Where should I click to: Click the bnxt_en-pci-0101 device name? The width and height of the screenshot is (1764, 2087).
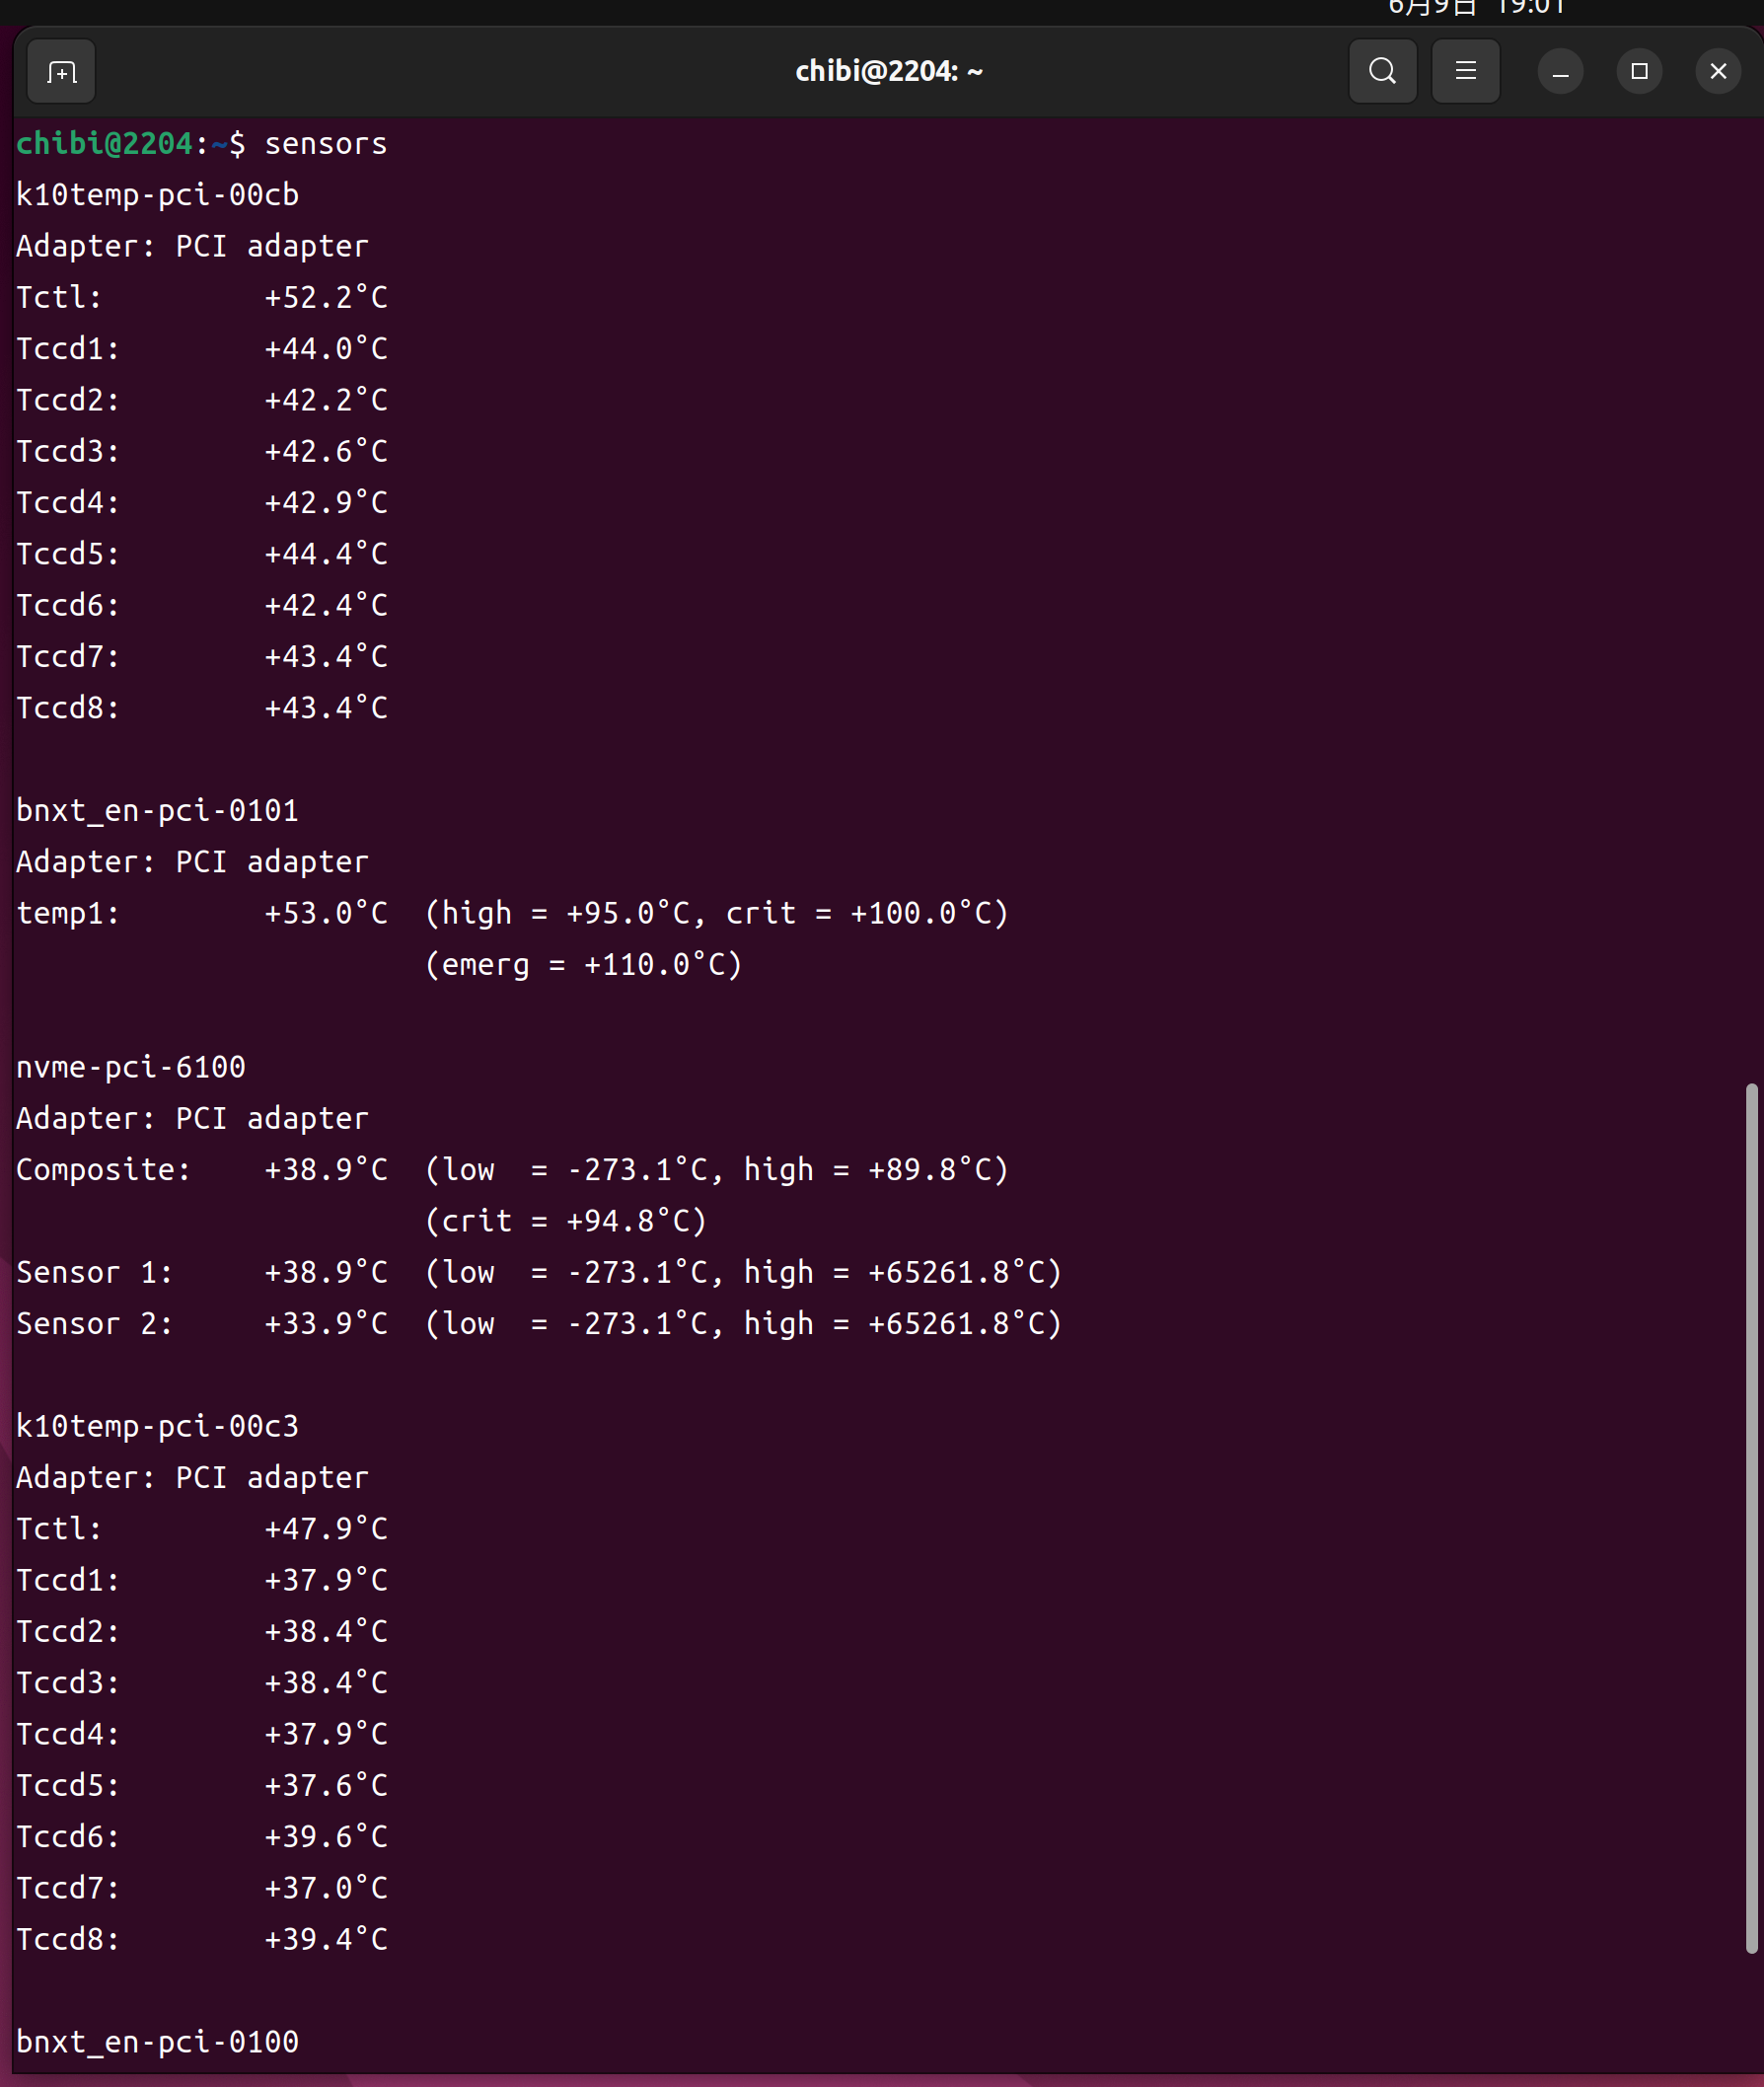click(157, 811)
